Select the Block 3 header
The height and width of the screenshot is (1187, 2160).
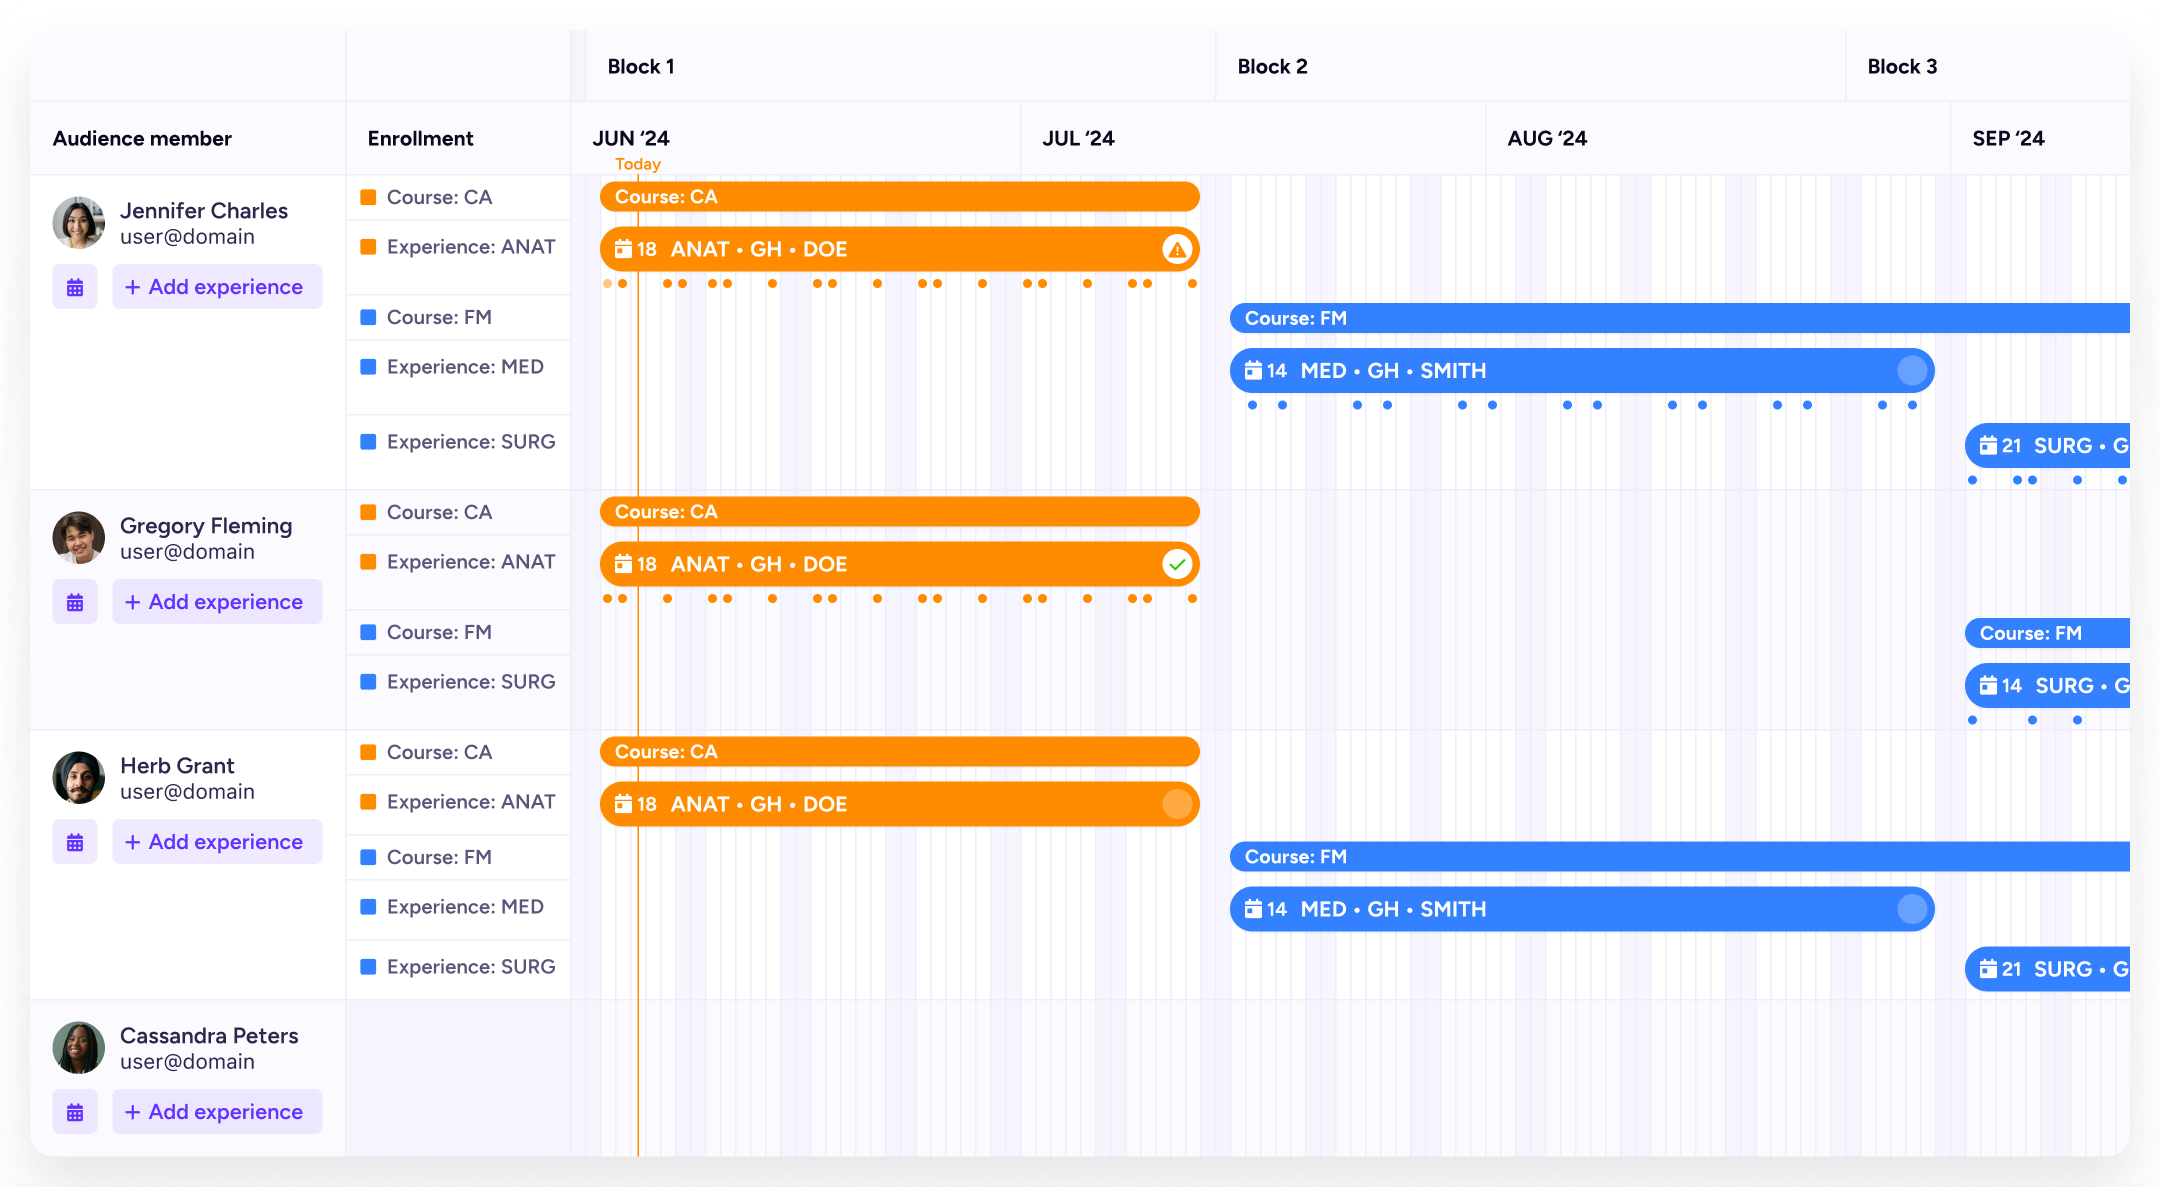tap(1902, 67)
